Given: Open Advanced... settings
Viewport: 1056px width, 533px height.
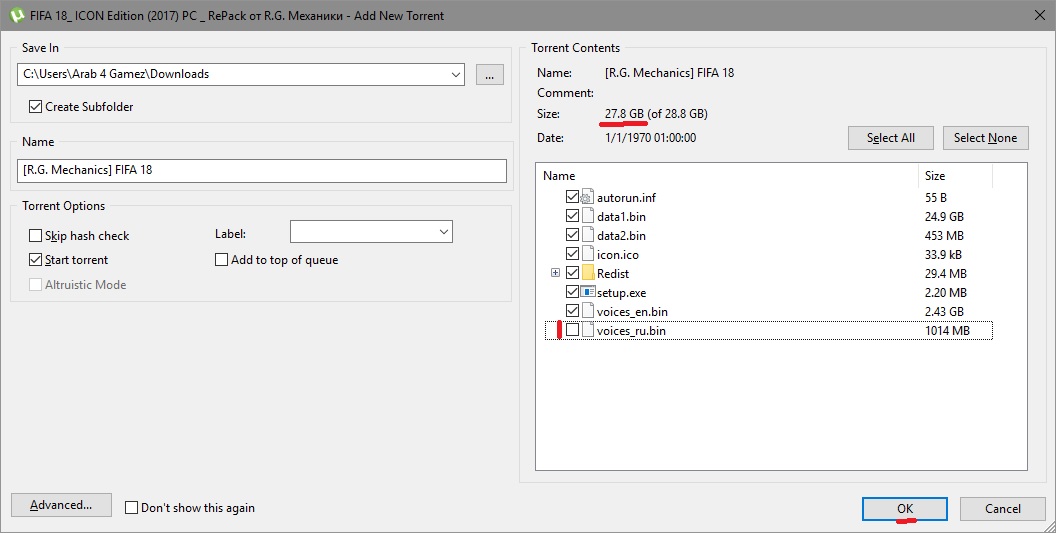Looking at the screenshot, I should click(x=61, y=505).
